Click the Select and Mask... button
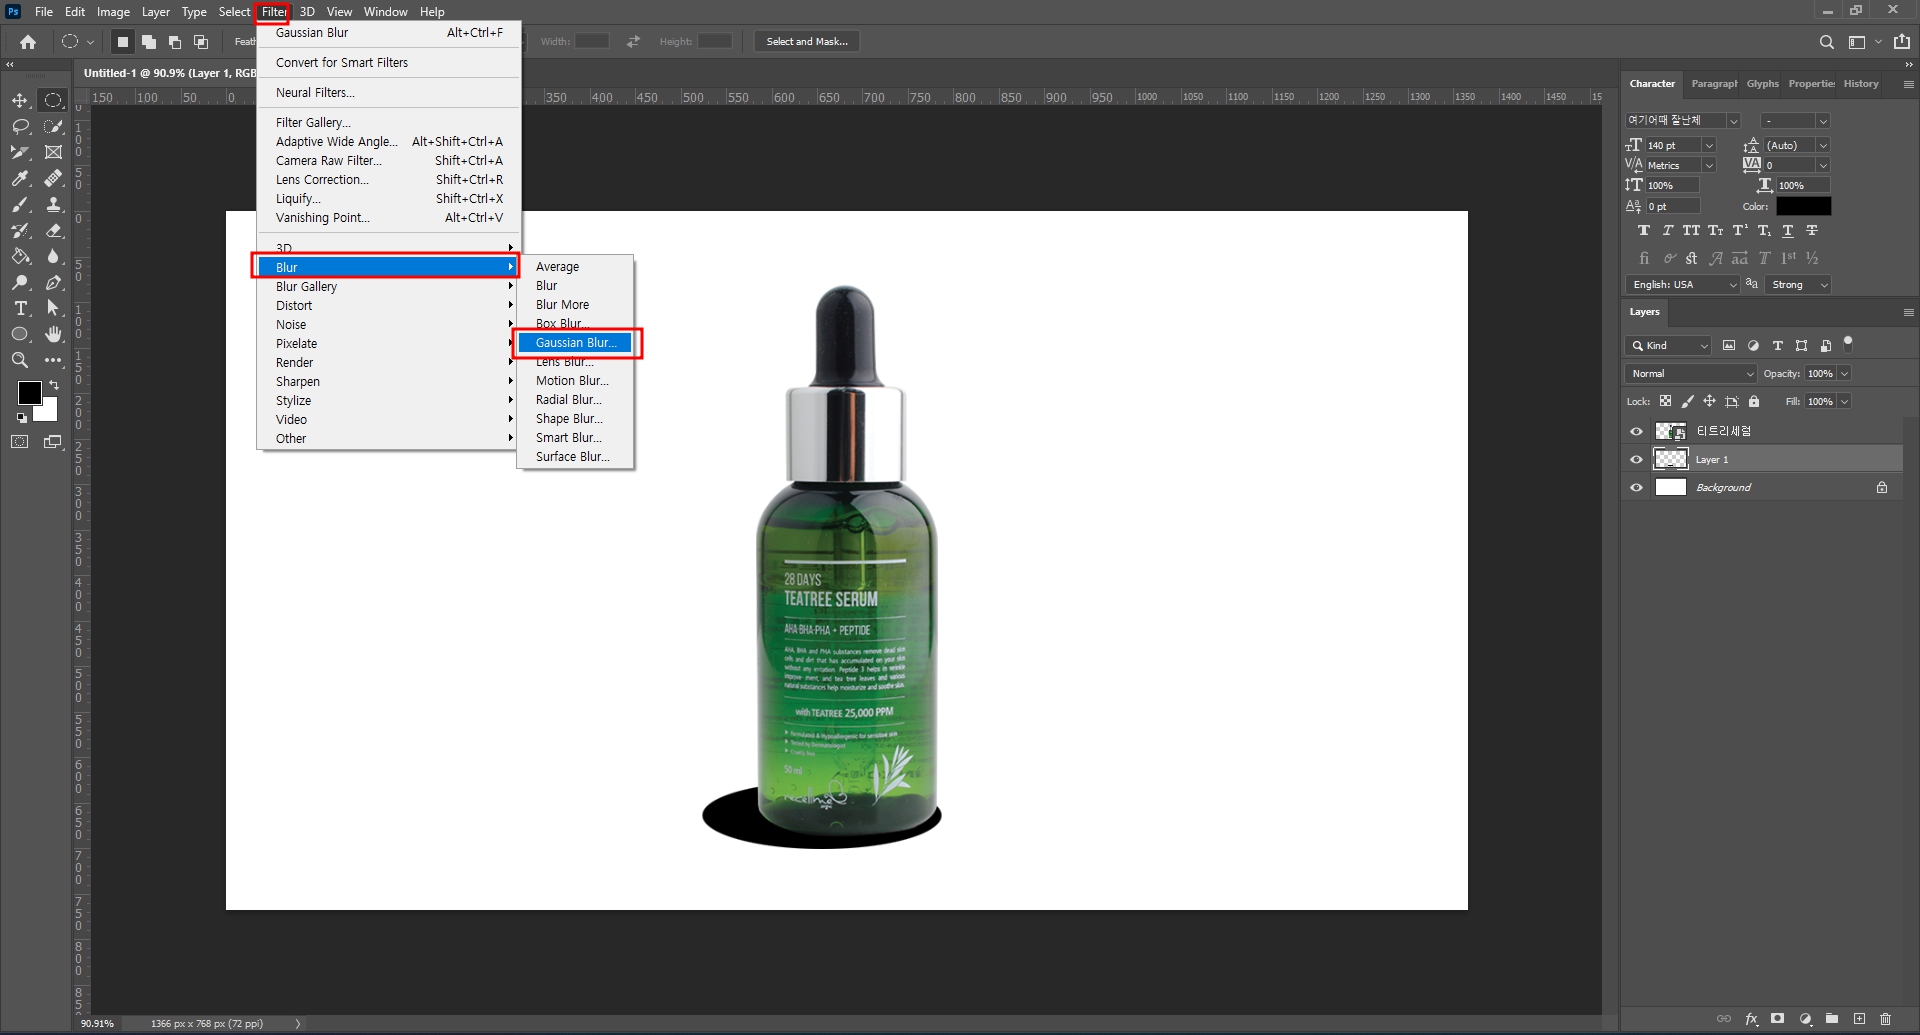 (807, 41)
